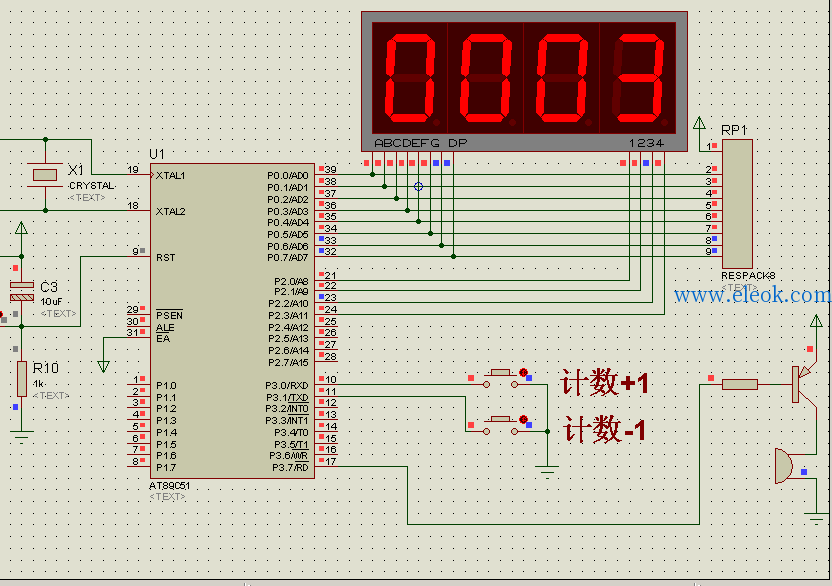
Task: Click pin number 17 beside P3.7/RD
Action: pyautogui.click(x=331, y=462)
